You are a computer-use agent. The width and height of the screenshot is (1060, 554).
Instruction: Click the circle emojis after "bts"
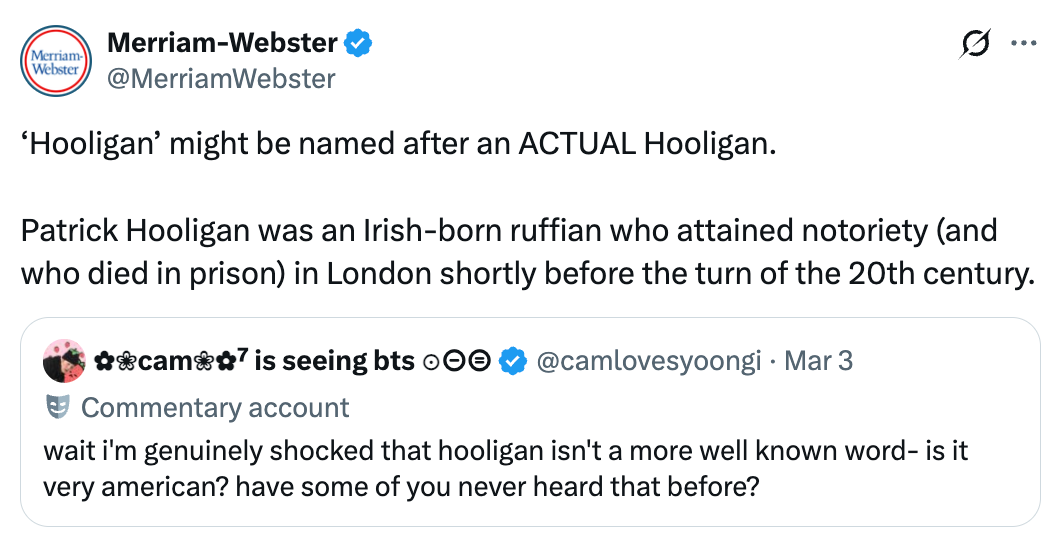click(457, 360)
